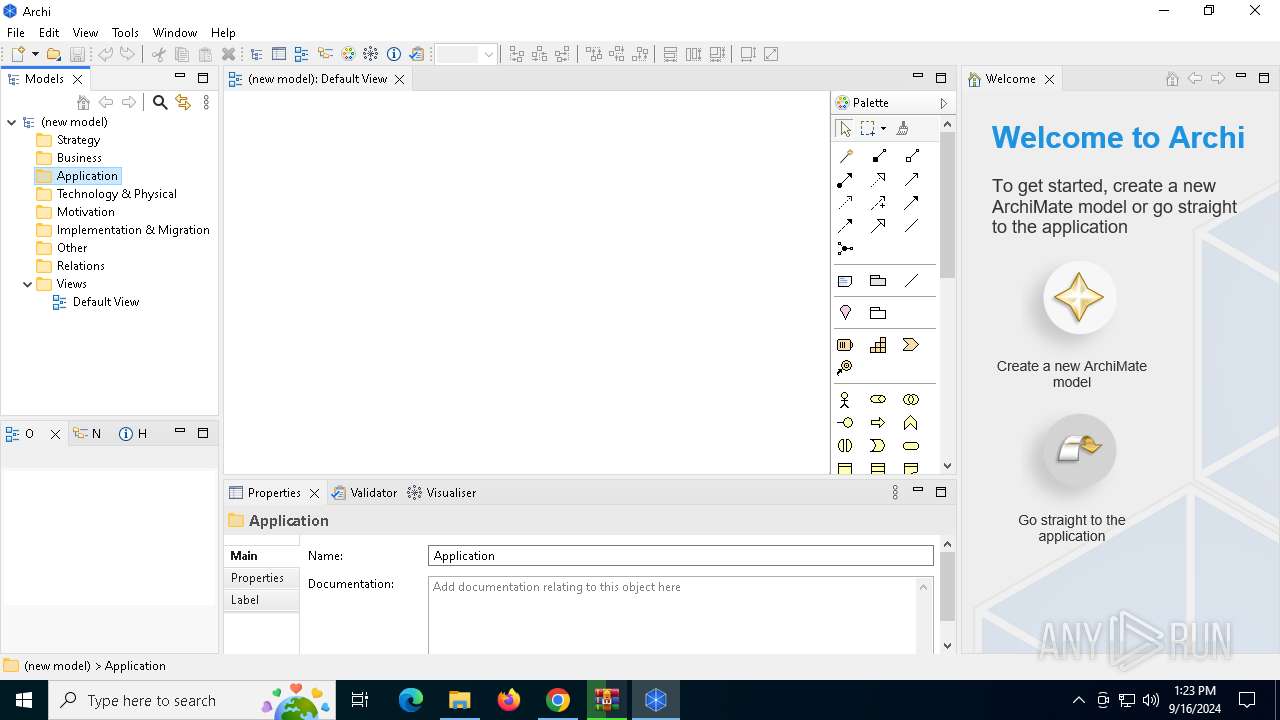Open the File menu
1280x720 pixels.
click(16, 32)
